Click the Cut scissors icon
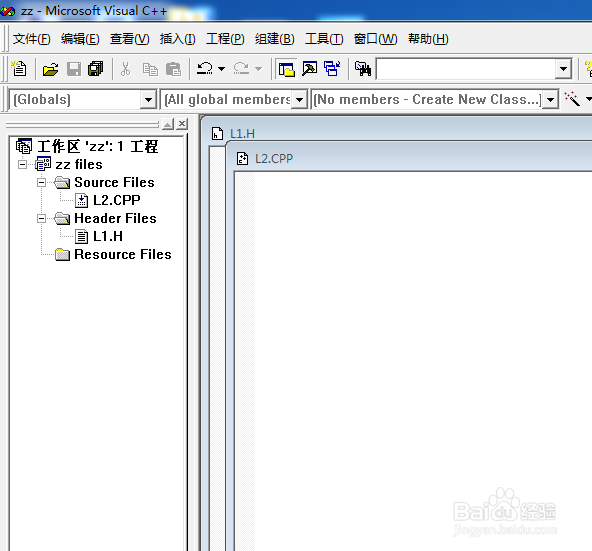Screen dimensions: 592x551 click(125, 69)
